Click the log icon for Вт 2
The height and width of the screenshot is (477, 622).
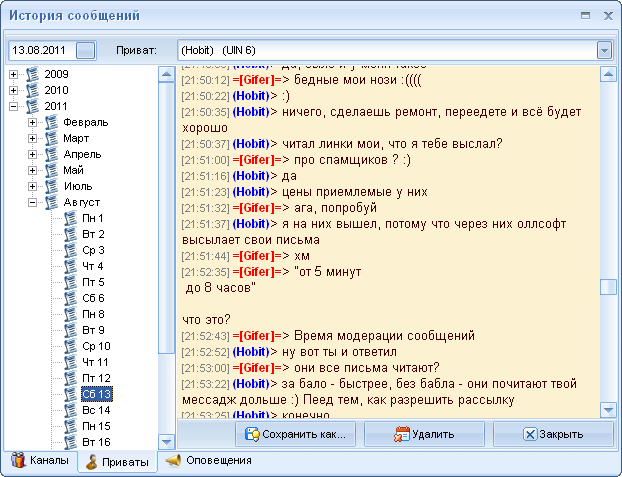(x=71, y=234)
